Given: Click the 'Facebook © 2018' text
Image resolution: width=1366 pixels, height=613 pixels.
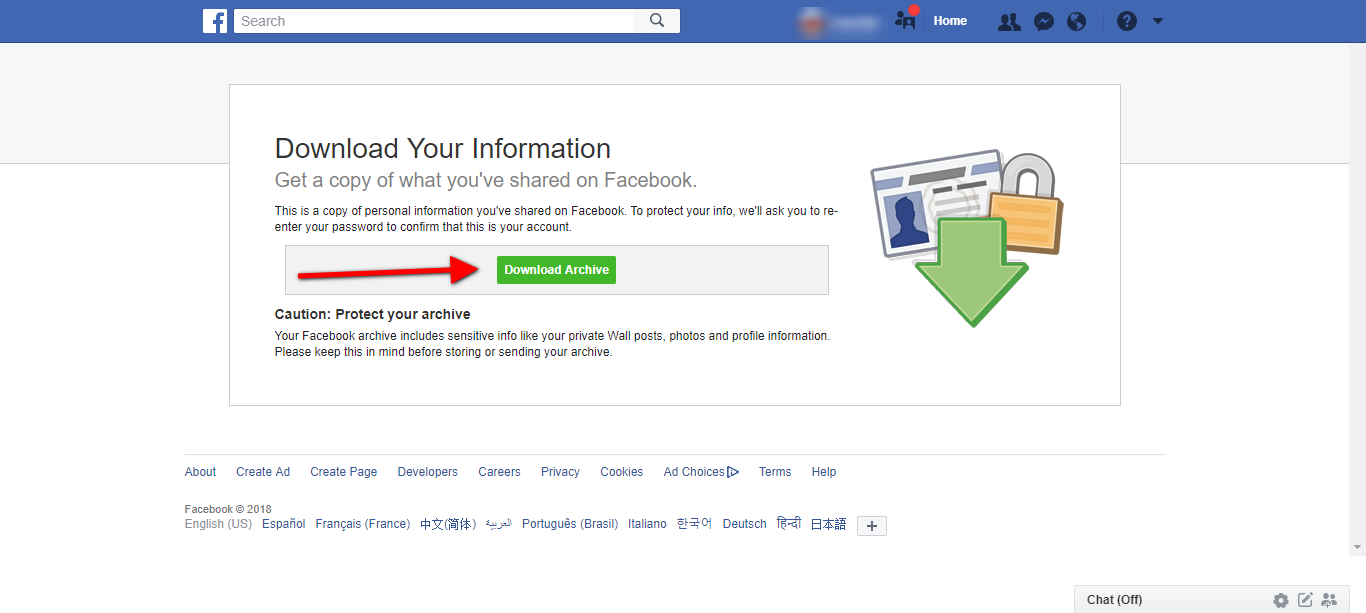Looking at the screenshot, I should (228, 509).
